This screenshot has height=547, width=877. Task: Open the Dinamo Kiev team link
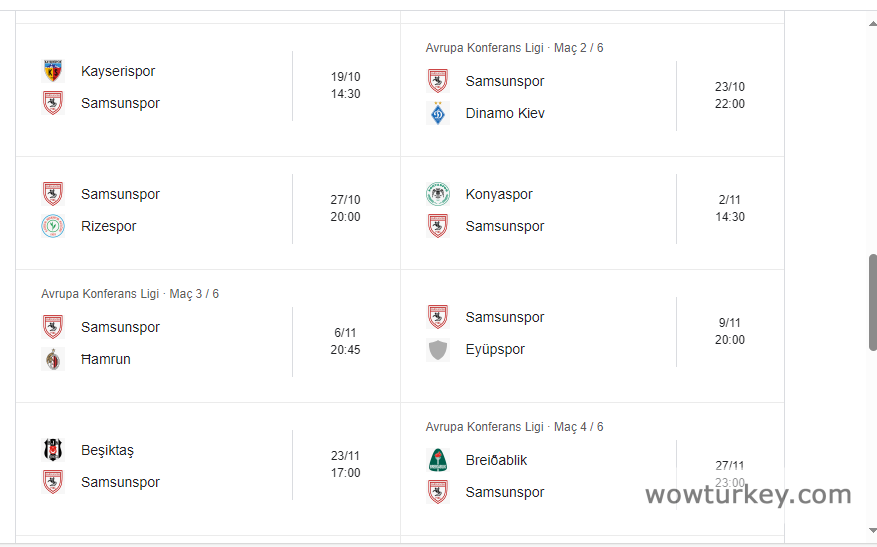point(505,113)
